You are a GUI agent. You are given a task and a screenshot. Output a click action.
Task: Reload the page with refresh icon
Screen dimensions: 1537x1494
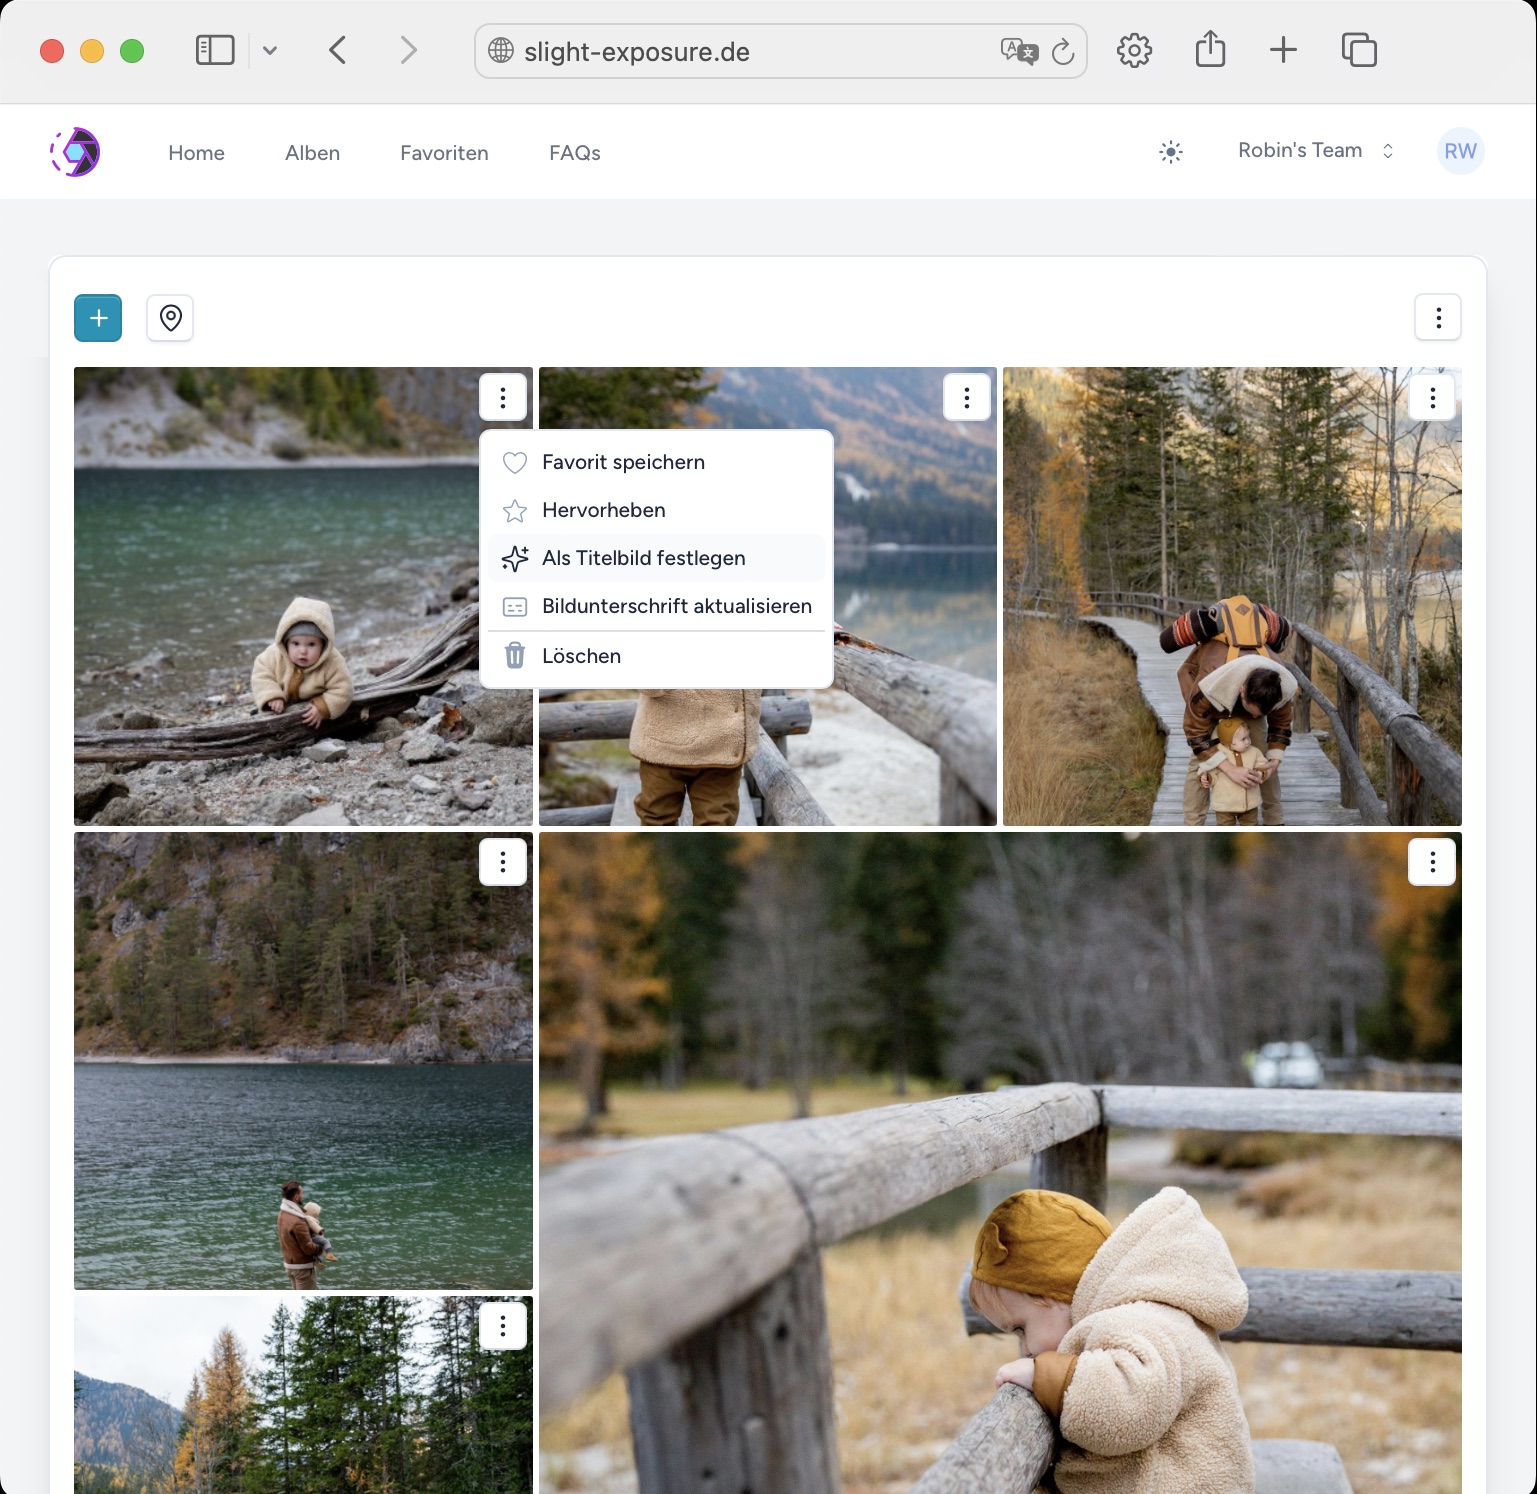point(1062,51)
